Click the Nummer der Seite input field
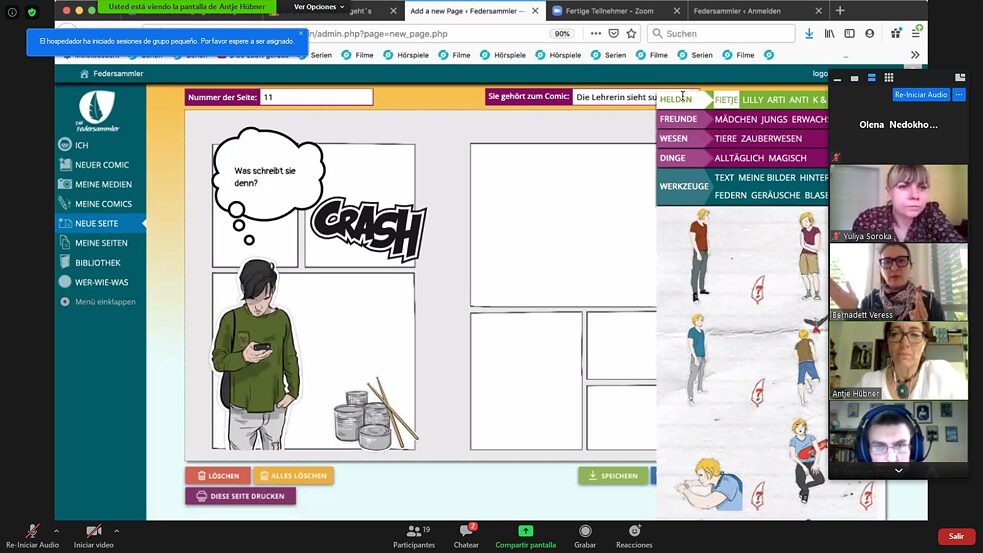The width and height of the screenshot is (983, 553). coord(316,97)
